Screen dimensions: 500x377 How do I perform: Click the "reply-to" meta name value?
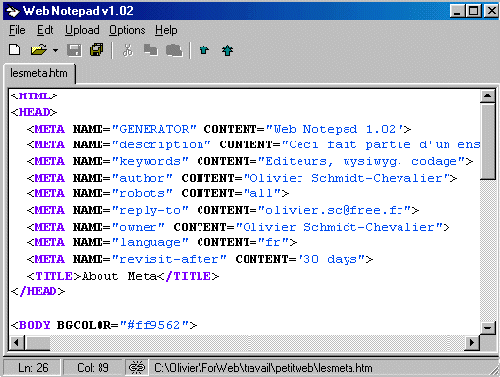[x=150, y=210]
